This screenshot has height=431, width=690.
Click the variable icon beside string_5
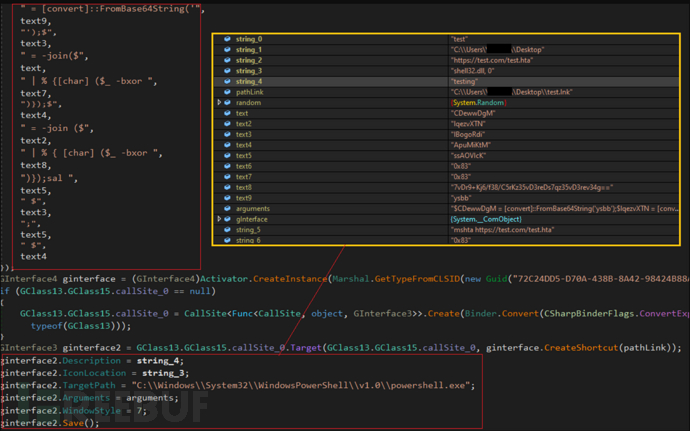tap(227, 229)
